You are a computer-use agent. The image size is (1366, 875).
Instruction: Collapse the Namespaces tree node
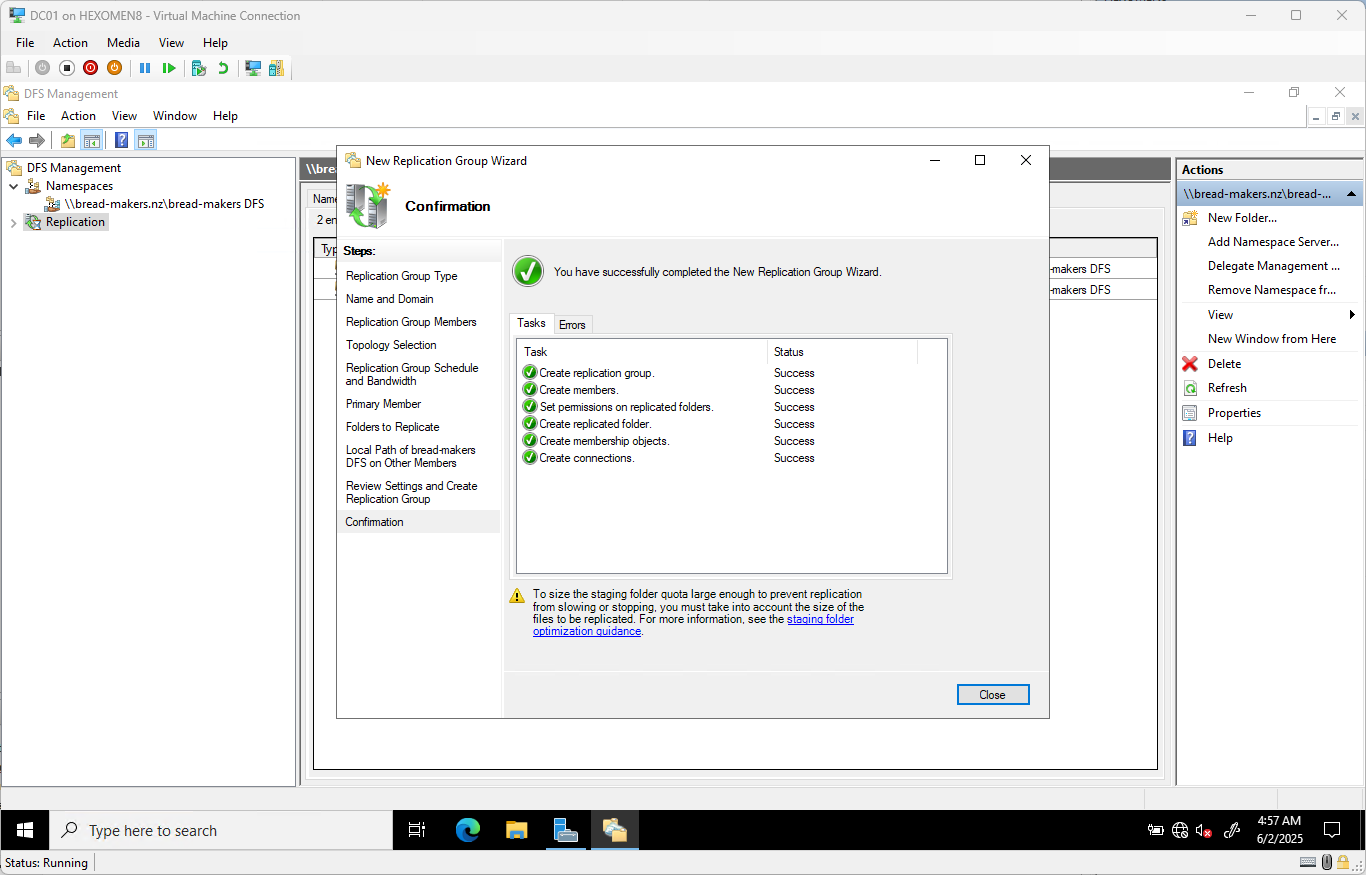[x=15, y=186]
